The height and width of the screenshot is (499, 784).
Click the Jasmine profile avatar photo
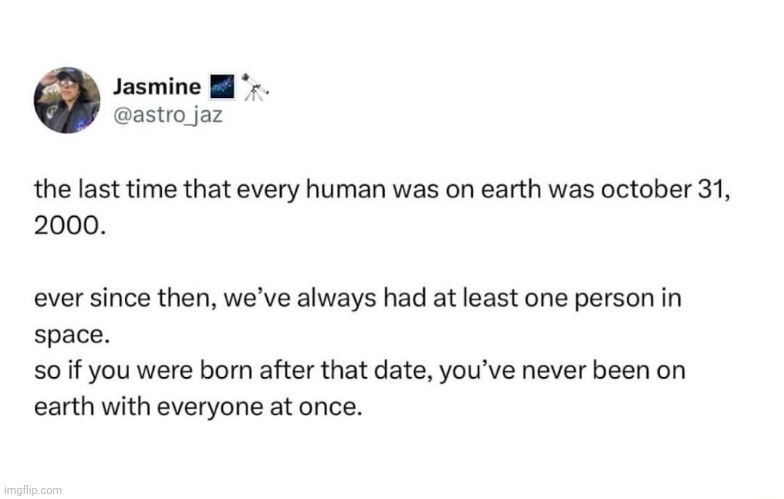point(67,101)
